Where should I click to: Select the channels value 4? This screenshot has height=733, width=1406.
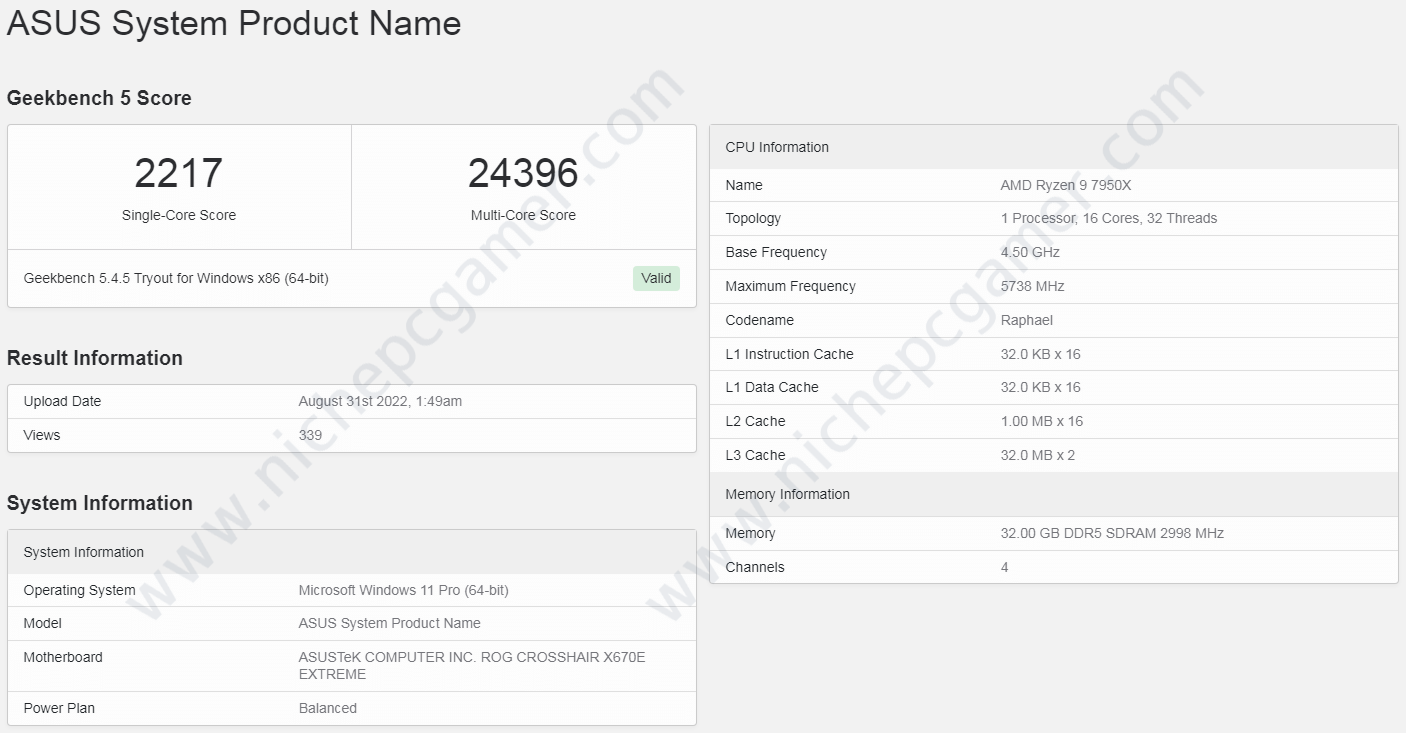[x=1005, y=567]
